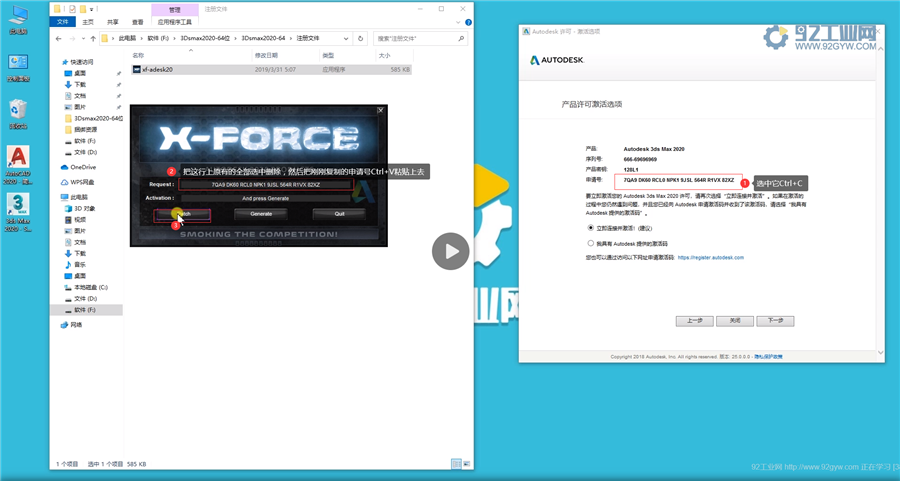Screen dimensions: 900x481
Task: Open the 主页 ribbon tab
Action: (x=88, y=22)
